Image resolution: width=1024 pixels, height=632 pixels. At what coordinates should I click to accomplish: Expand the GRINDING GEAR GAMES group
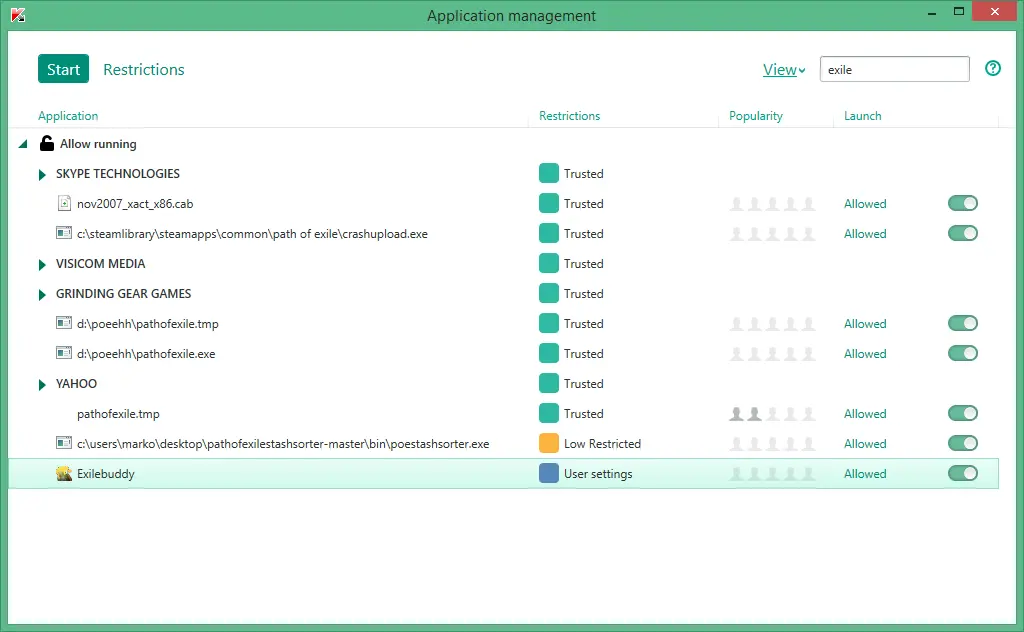click(x=42, y=294)
